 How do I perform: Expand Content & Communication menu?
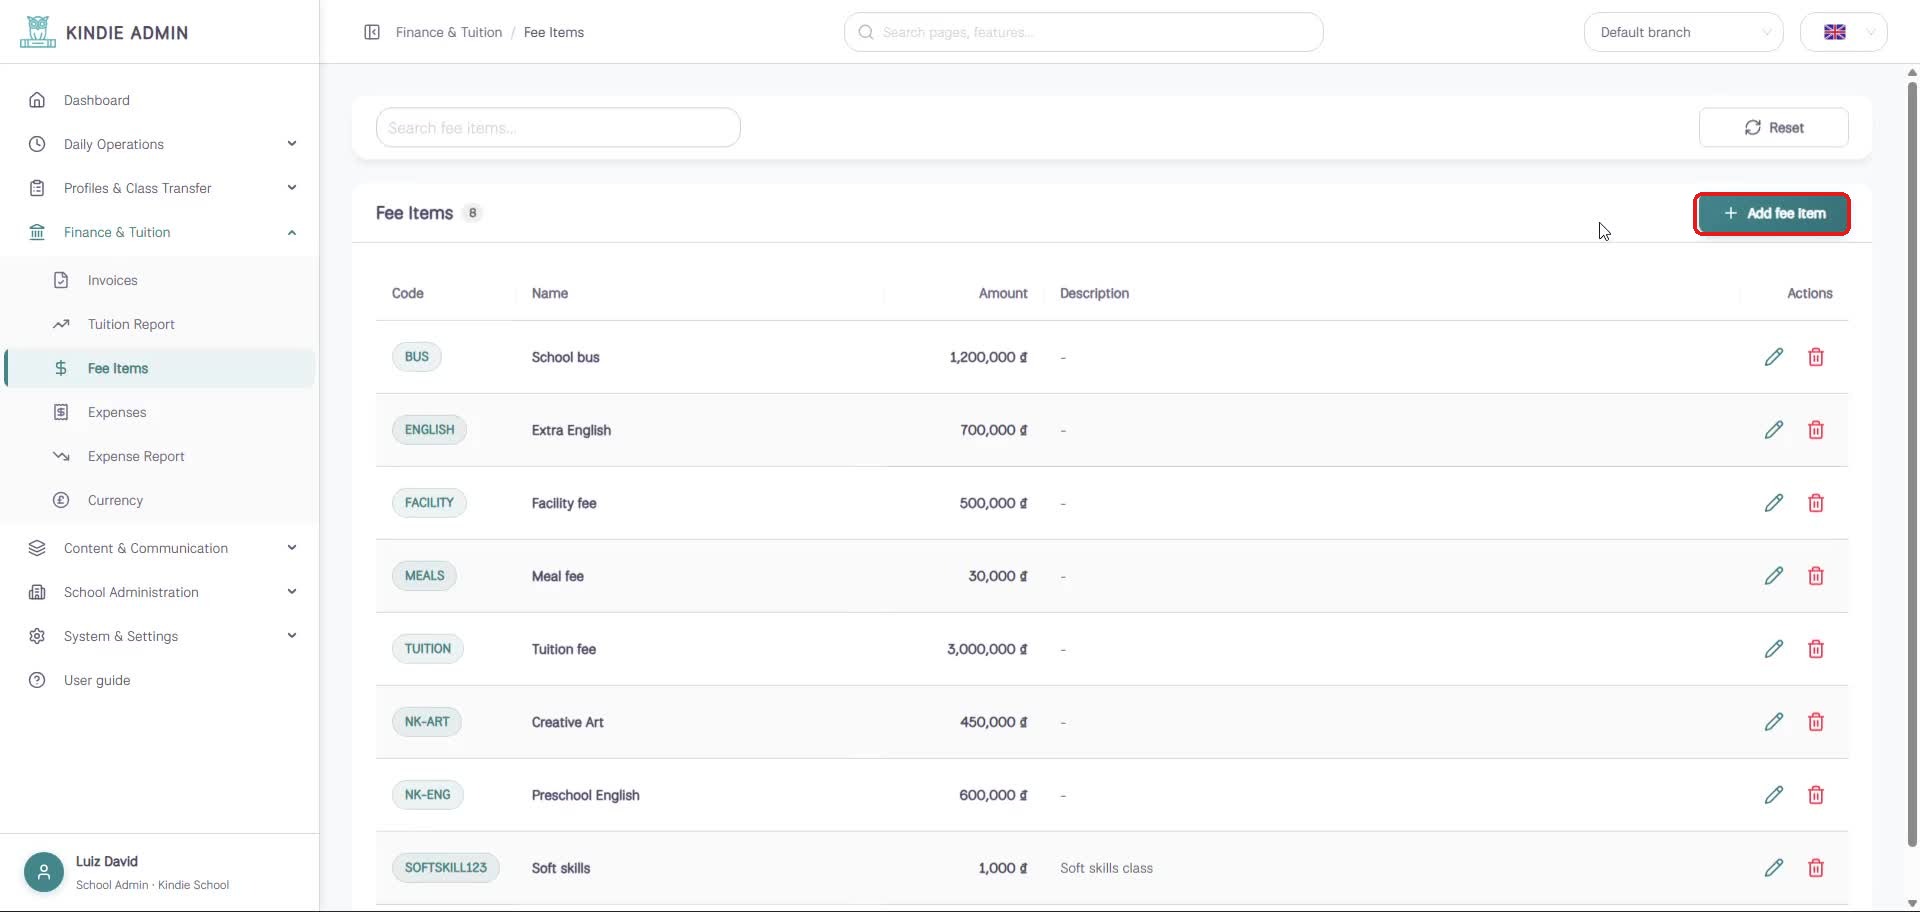tap(160, 548)
